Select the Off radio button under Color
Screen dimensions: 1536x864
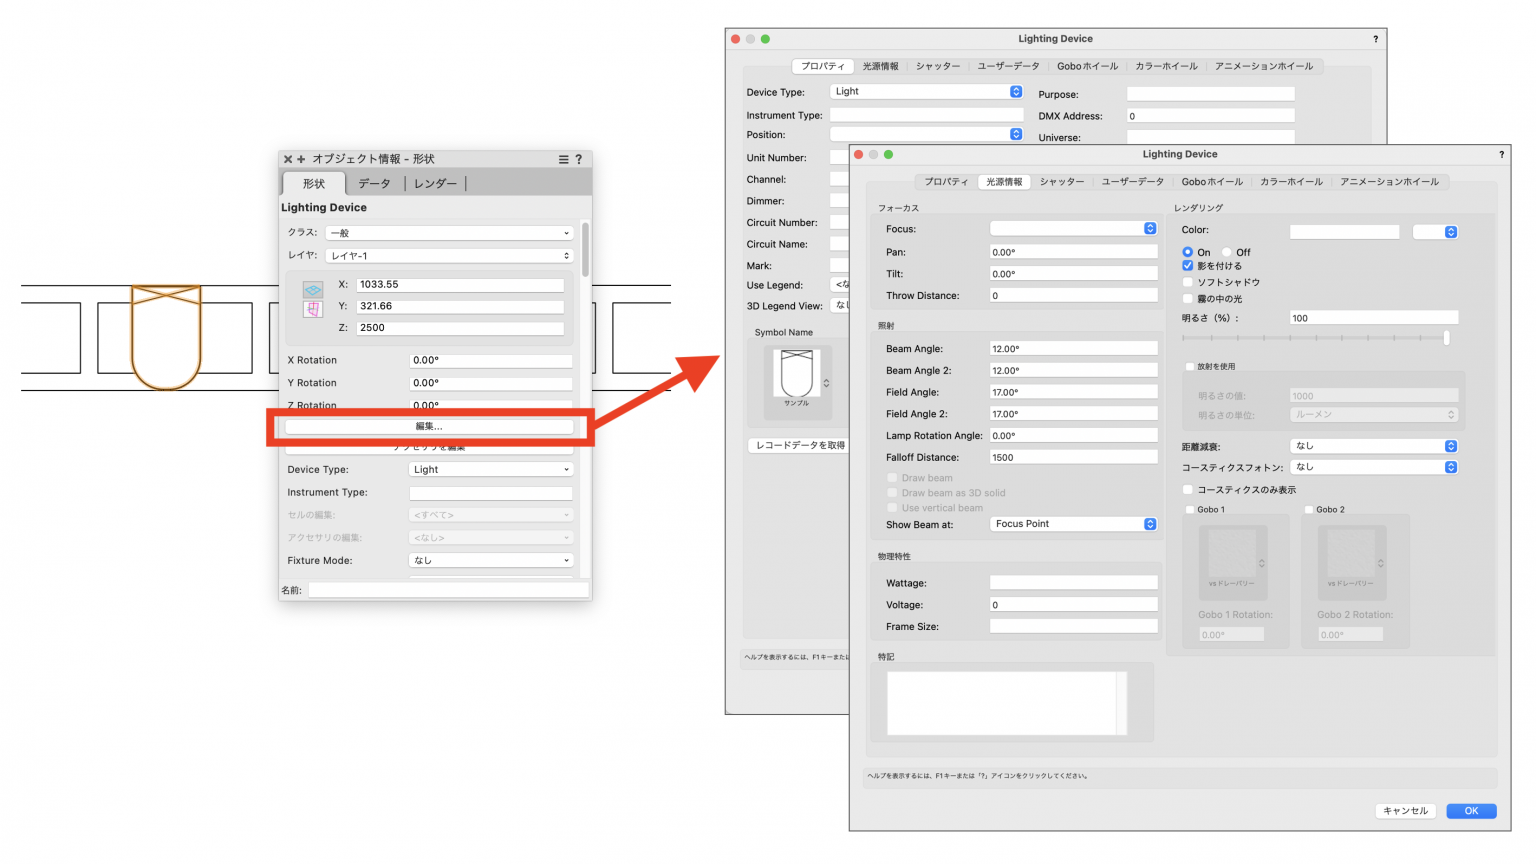pos(1226,252)
